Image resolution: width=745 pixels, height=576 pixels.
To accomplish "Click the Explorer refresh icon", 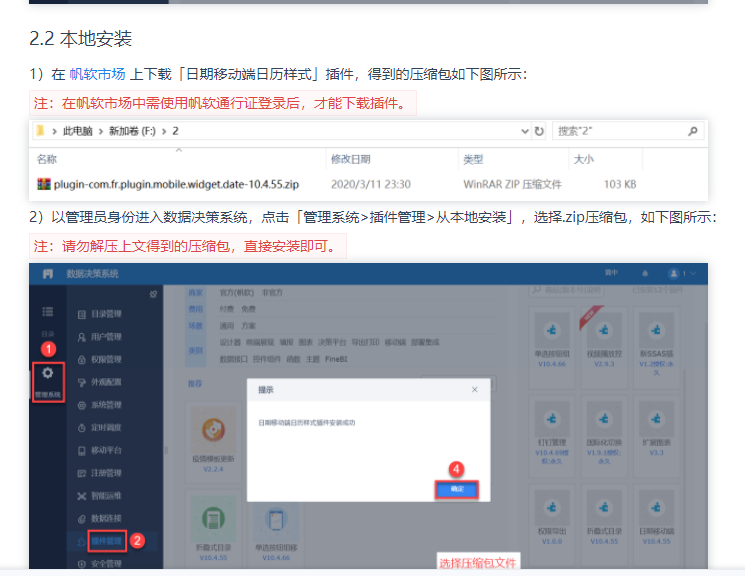I will click(x=539, y=131).
